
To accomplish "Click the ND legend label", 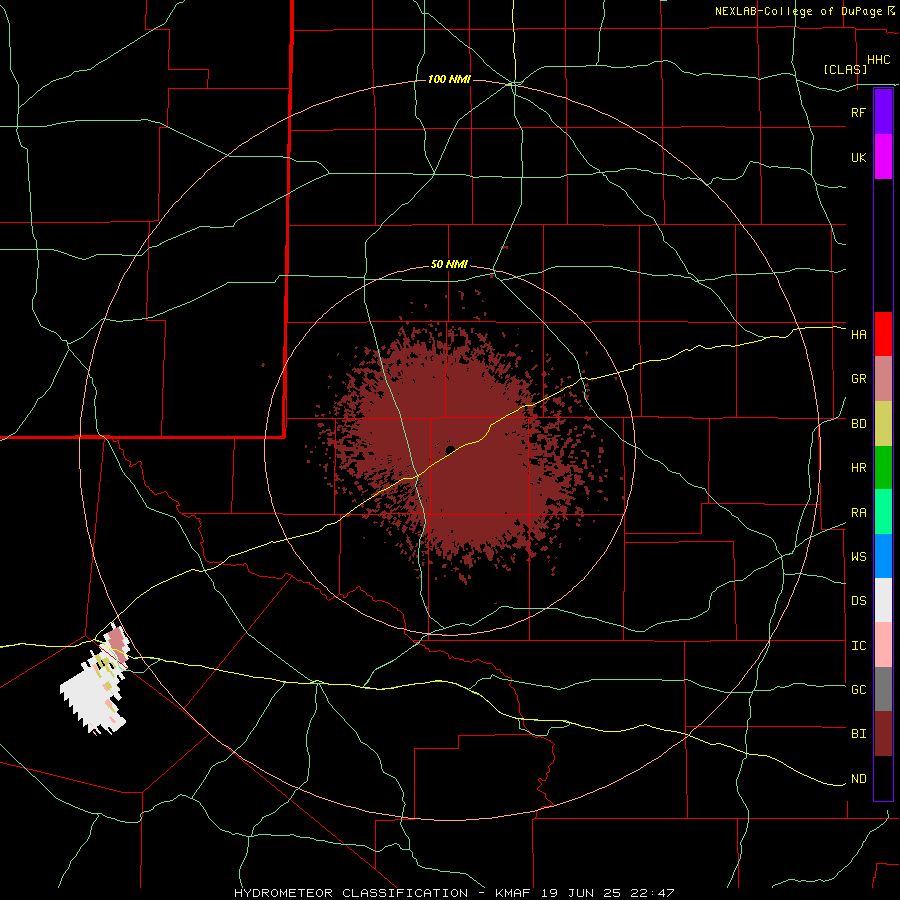I will click(x=858, y=779).
